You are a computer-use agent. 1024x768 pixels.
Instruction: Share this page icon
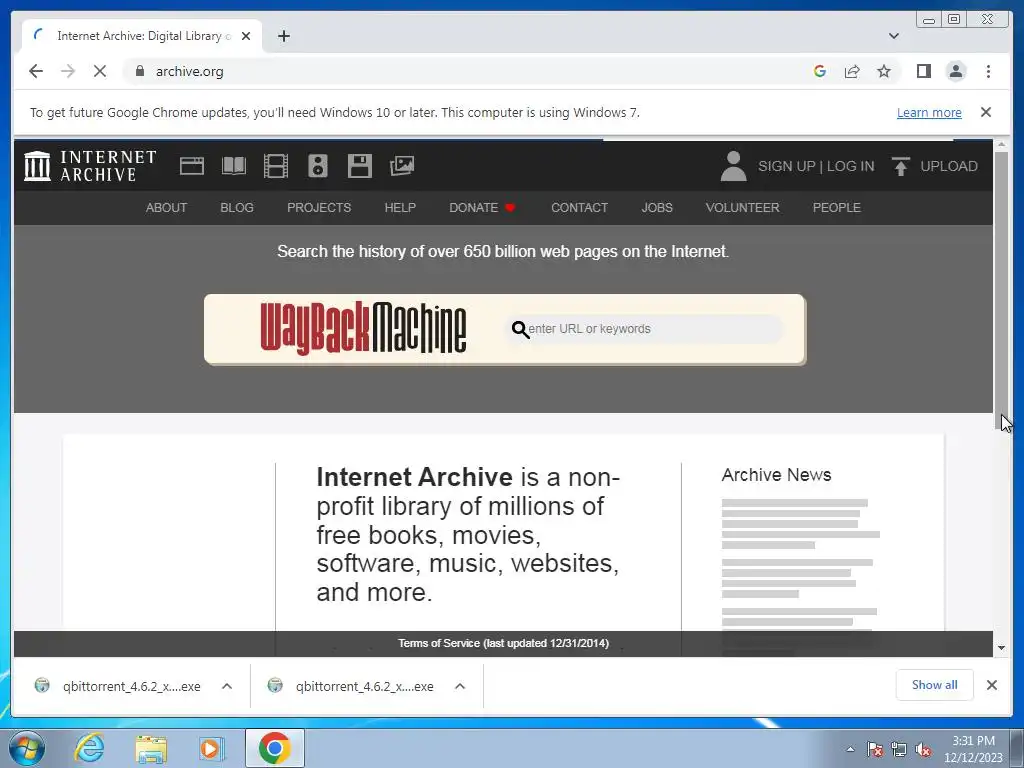(852, 71)
